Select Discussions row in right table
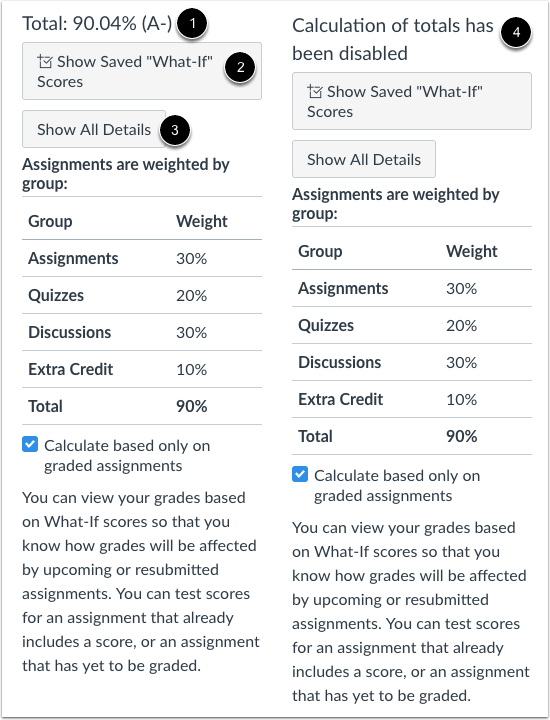The height and width of the screenshot is (720, 550). click(x=412, y=362)
